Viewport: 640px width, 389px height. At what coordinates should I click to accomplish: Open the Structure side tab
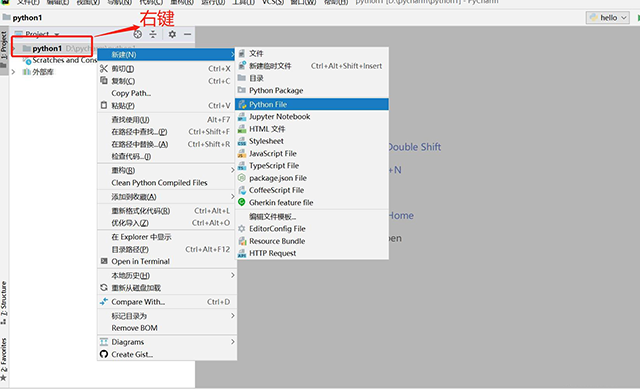point(4,302)
